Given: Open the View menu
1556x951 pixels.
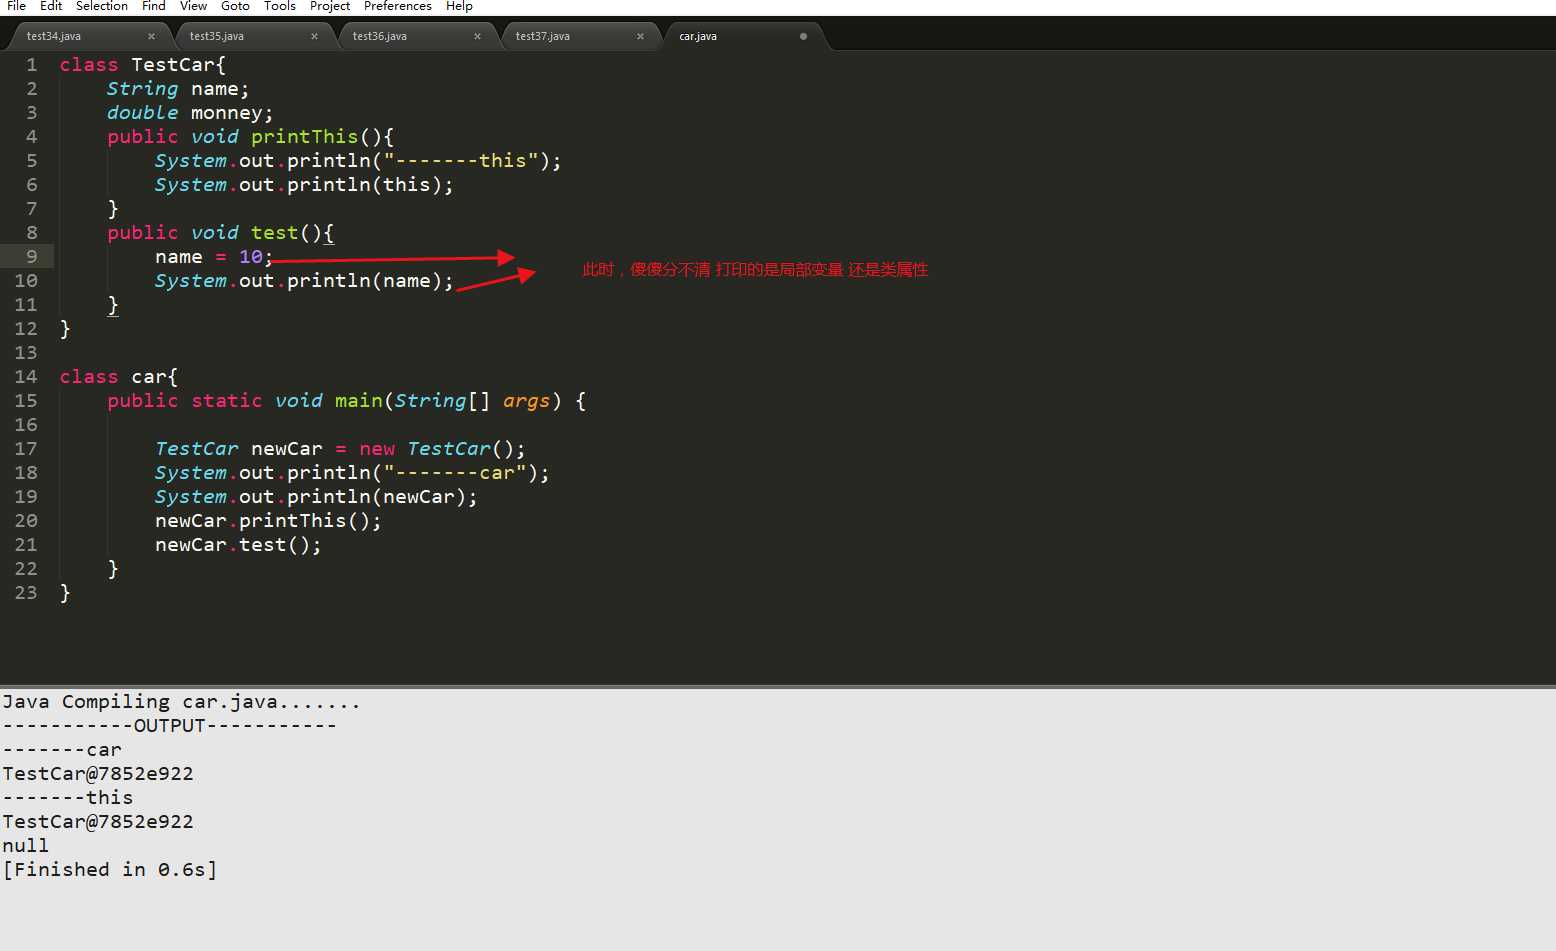Looking at the screenshot, I should pos(193,6).
